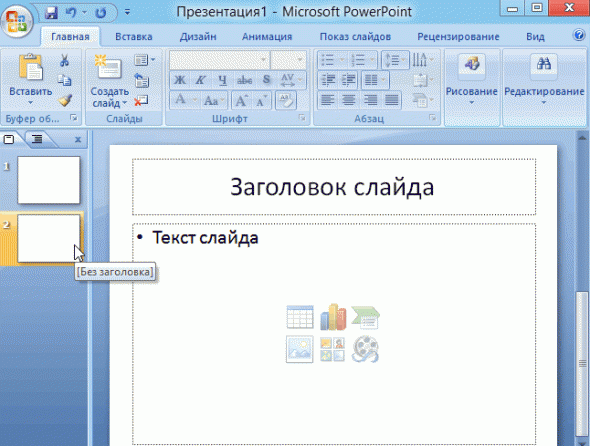Insert a chart via placeholder icon
Screen dimensions: 590x446
[x=333, y=317]
